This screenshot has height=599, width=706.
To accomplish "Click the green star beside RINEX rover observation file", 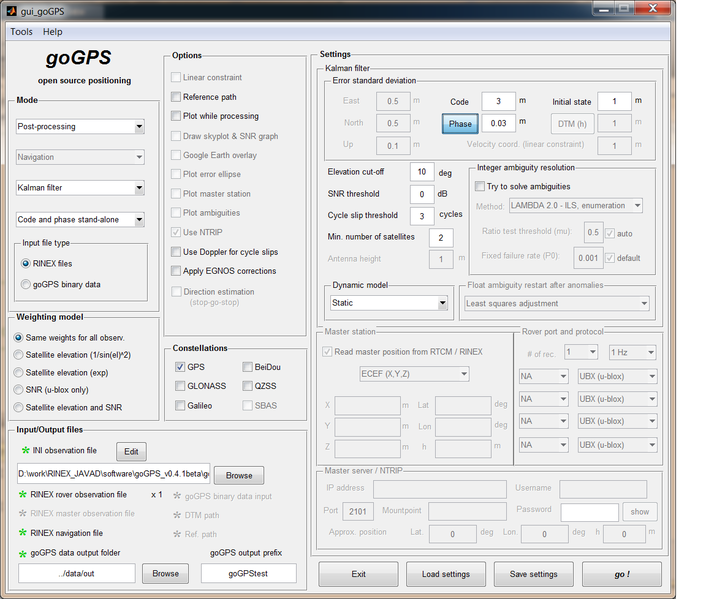I will click(21, 494).
